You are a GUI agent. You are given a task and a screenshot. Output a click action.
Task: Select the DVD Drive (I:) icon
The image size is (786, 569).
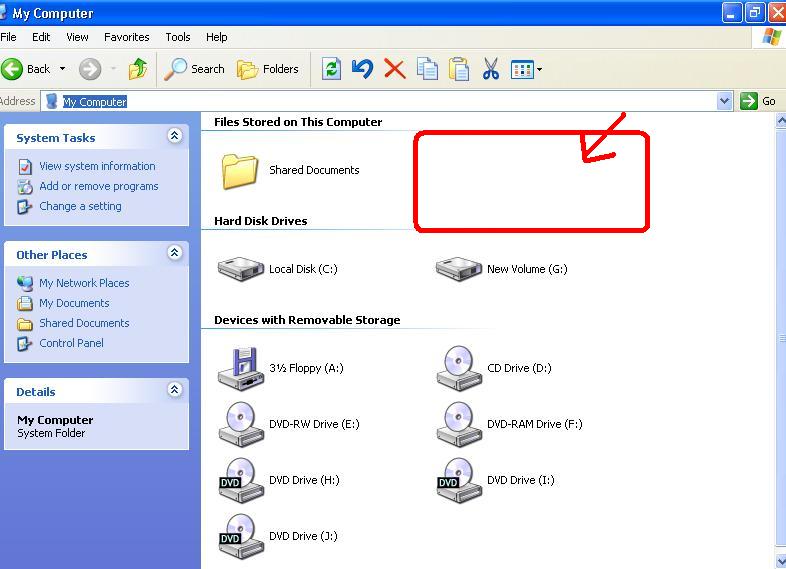click(x=459, y=481)
